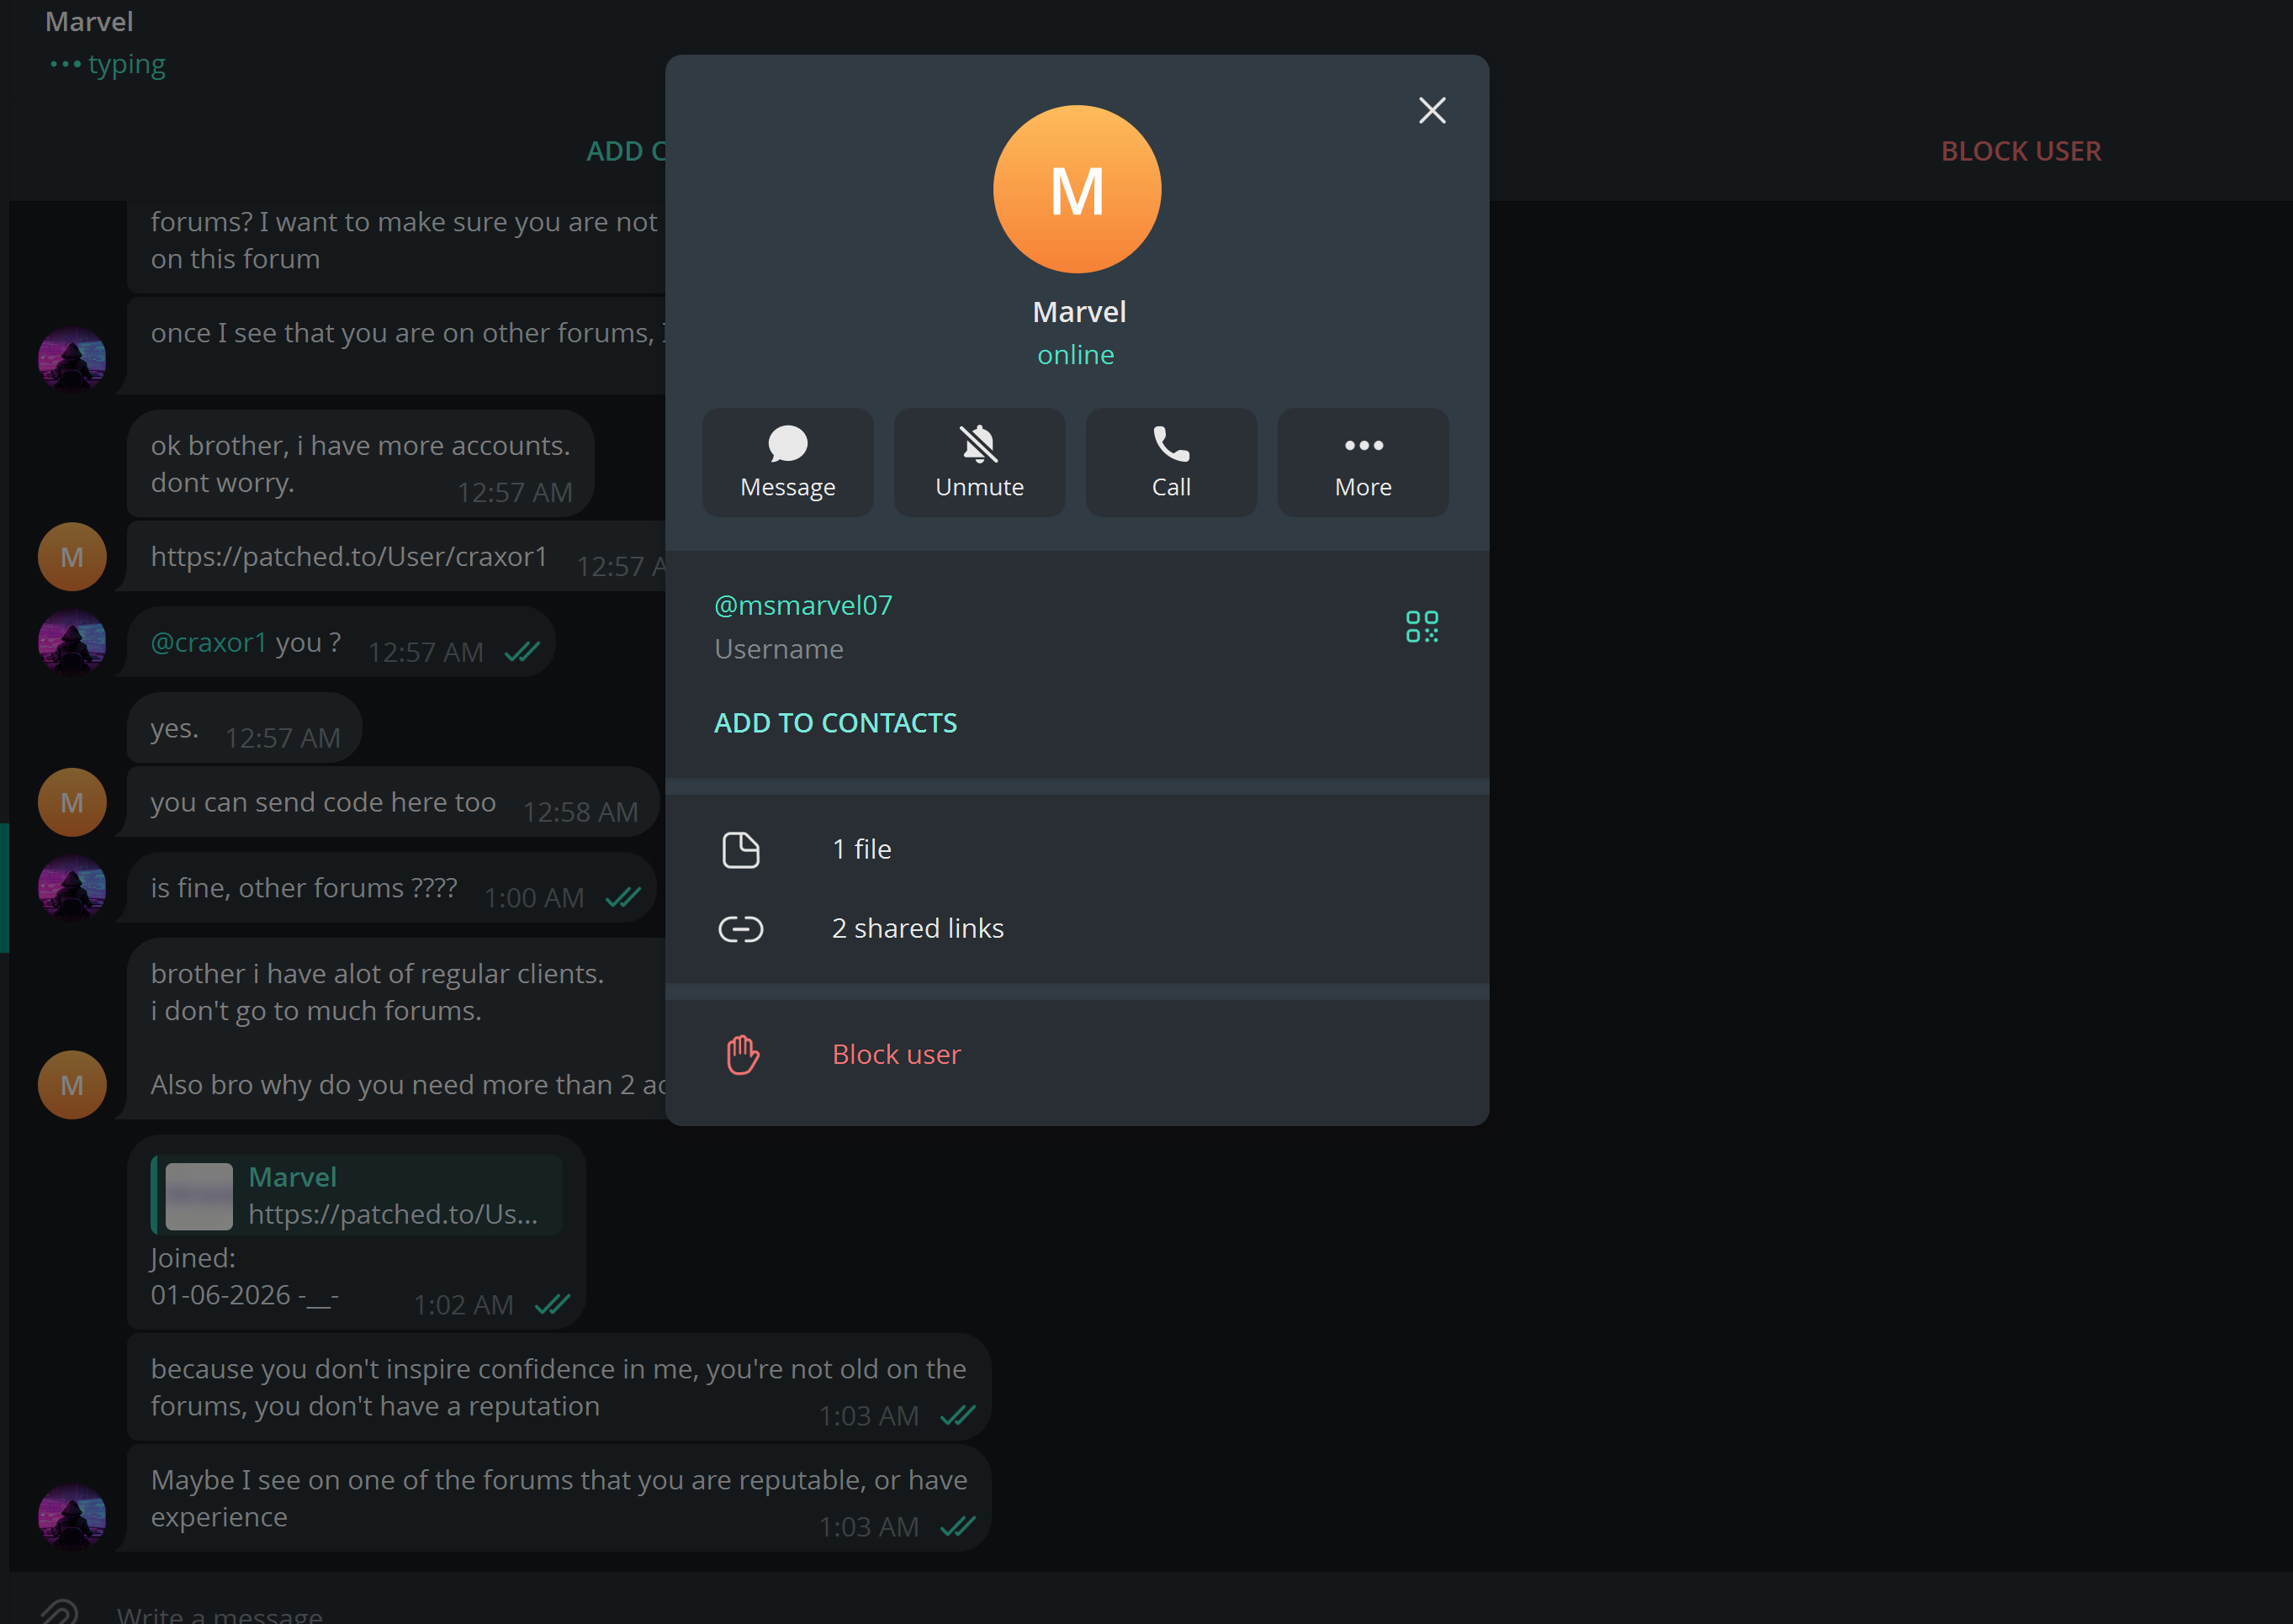Show the QR code for @msmarvel07

tap(1421, 627)
